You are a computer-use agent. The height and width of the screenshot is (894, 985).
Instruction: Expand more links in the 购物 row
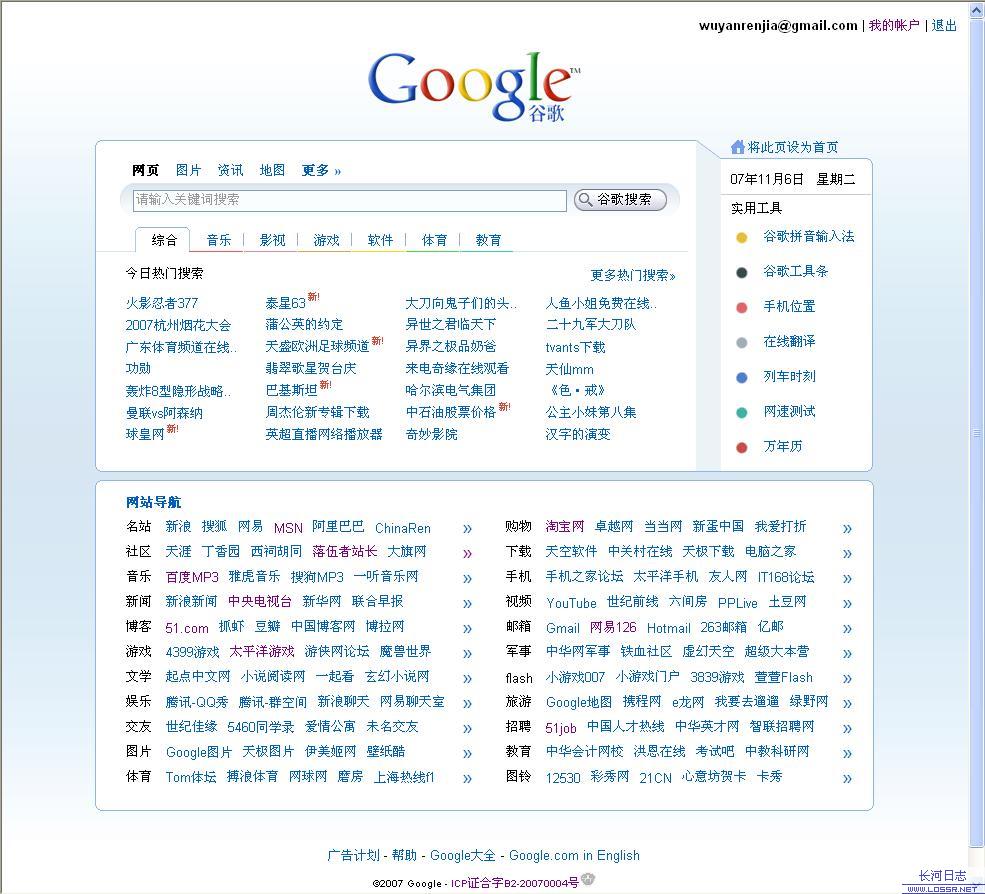coord(847,529)
